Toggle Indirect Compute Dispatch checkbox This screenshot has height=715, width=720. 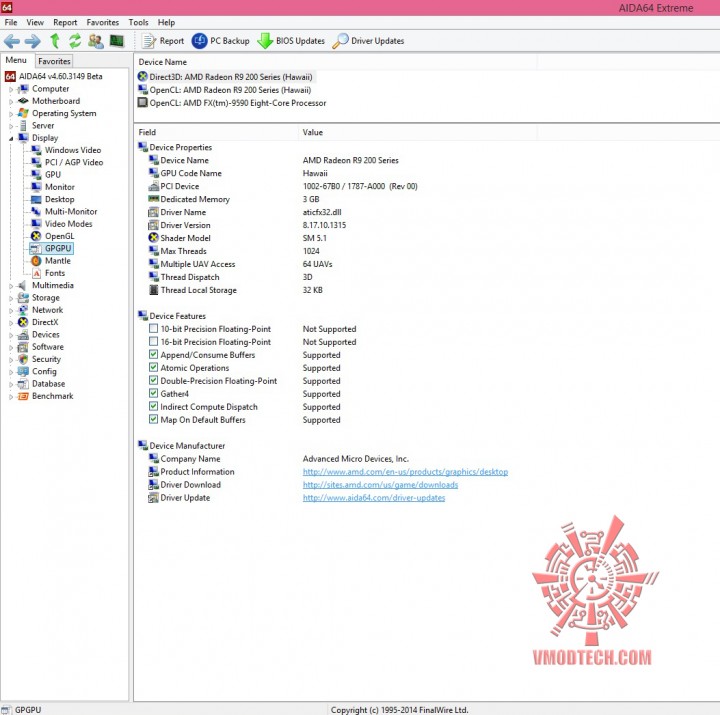click(x=153, y=406)
